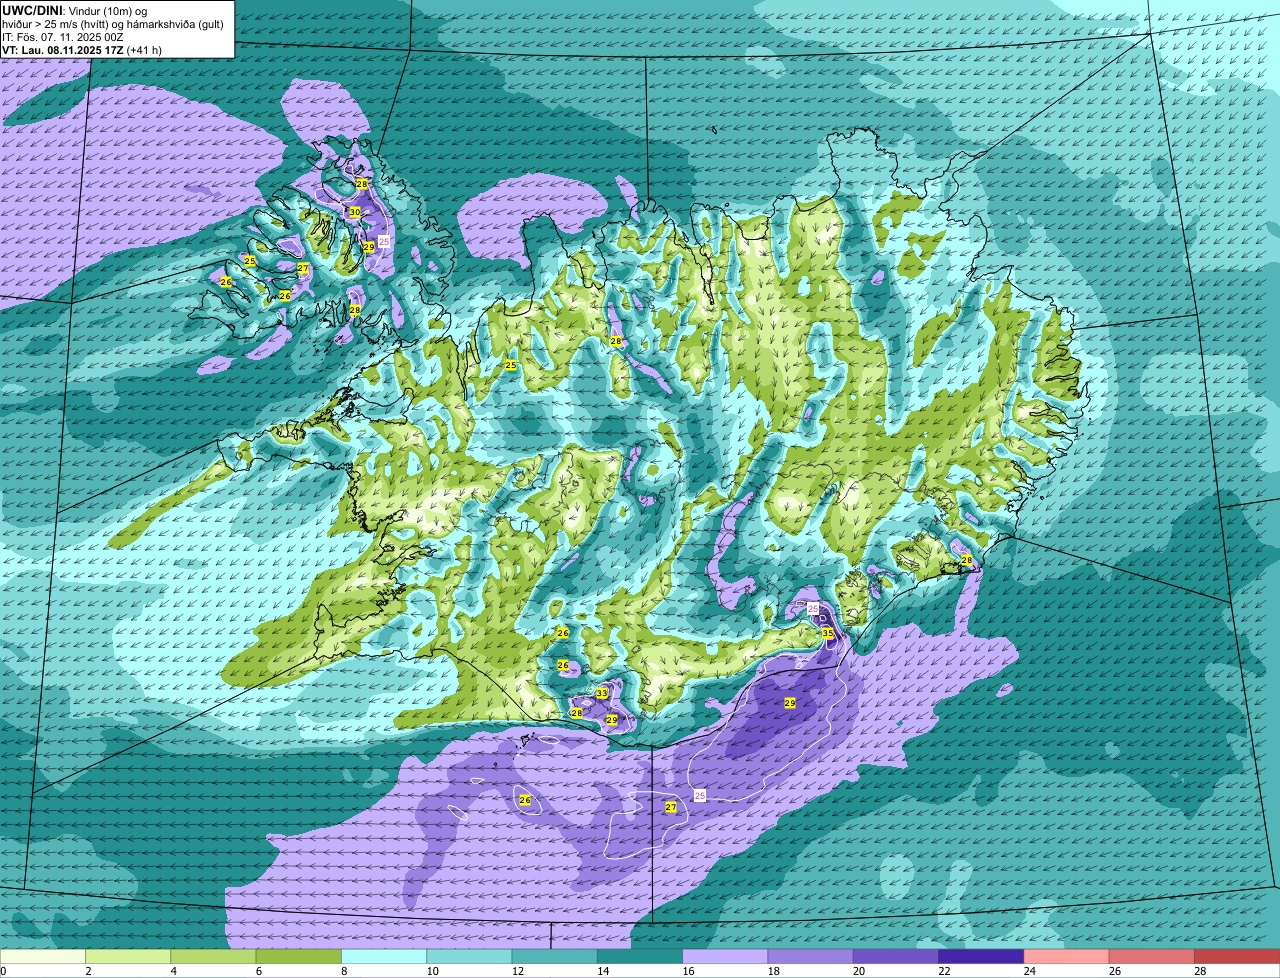Screen dimensions: 1280x978
Task: Click the legend scale number 2
Action: 88,971
